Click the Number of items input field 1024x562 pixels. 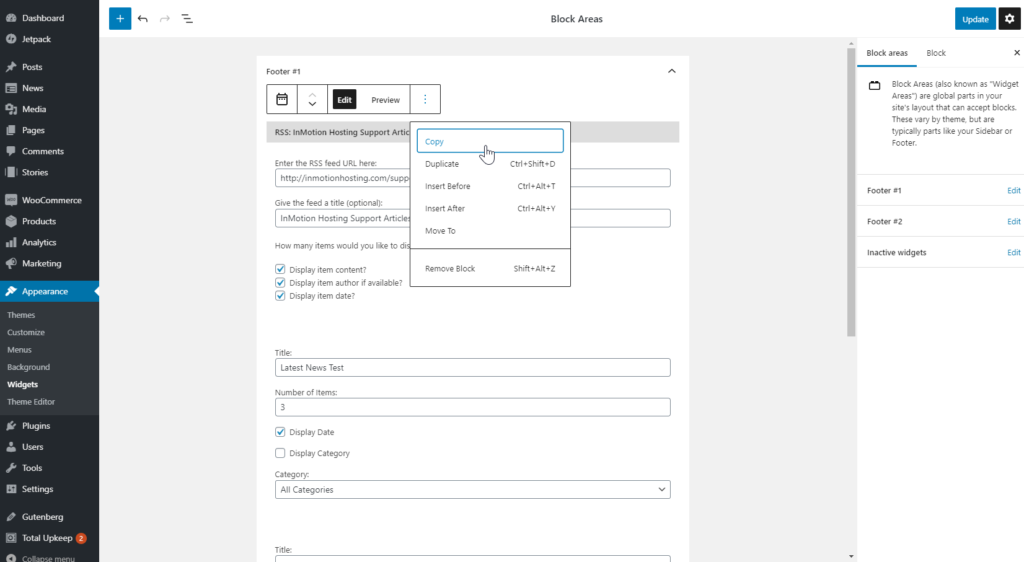pos(472,408)
